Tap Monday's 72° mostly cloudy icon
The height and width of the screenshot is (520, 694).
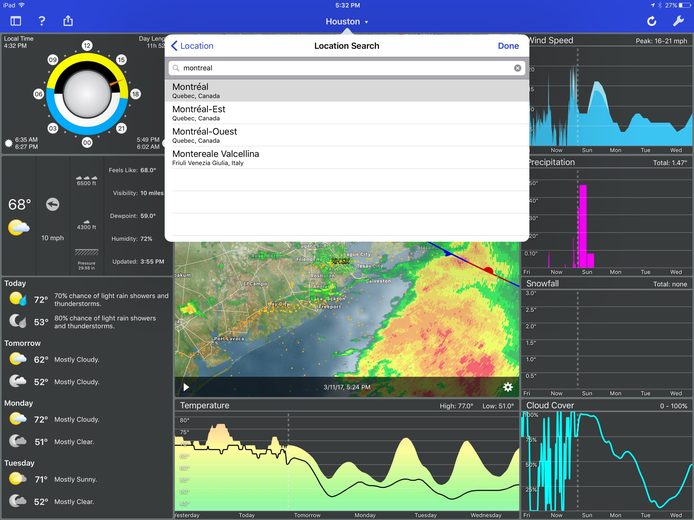18,419
